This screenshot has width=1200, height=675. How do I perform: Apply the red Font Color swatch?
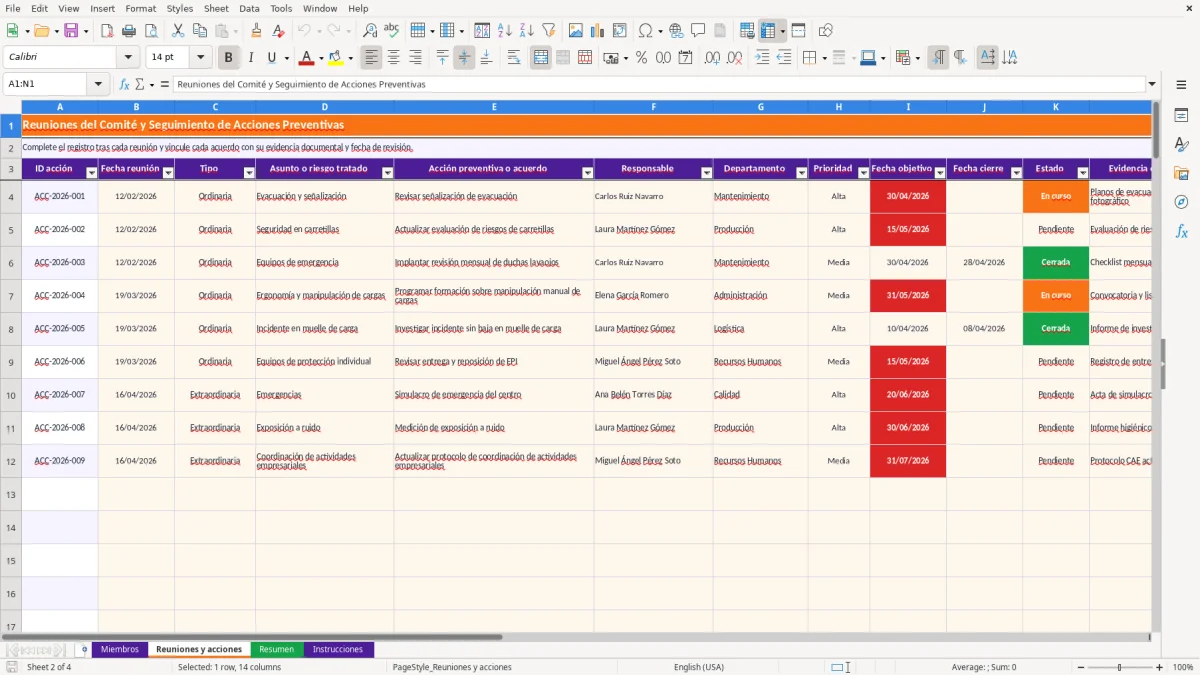coord(307,58)
